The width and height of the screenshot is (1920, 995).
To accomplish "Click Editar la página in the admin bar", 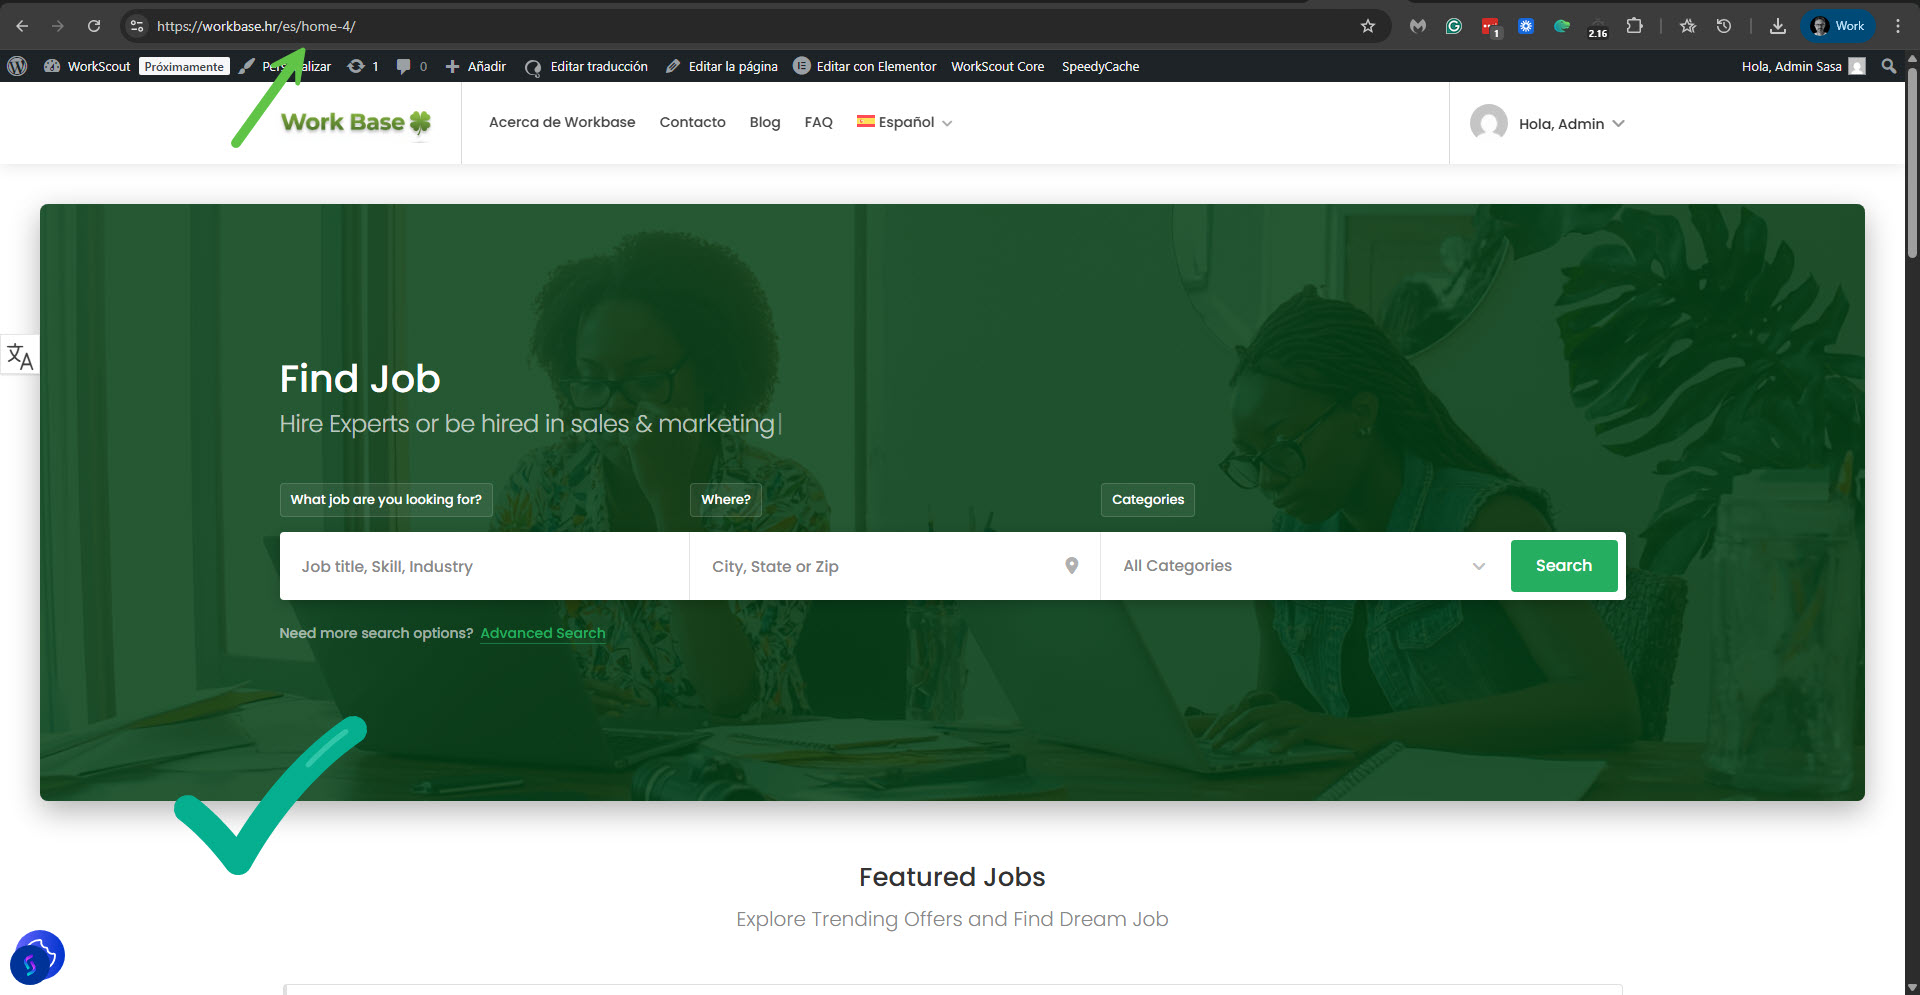I will (x=722, y=66).
